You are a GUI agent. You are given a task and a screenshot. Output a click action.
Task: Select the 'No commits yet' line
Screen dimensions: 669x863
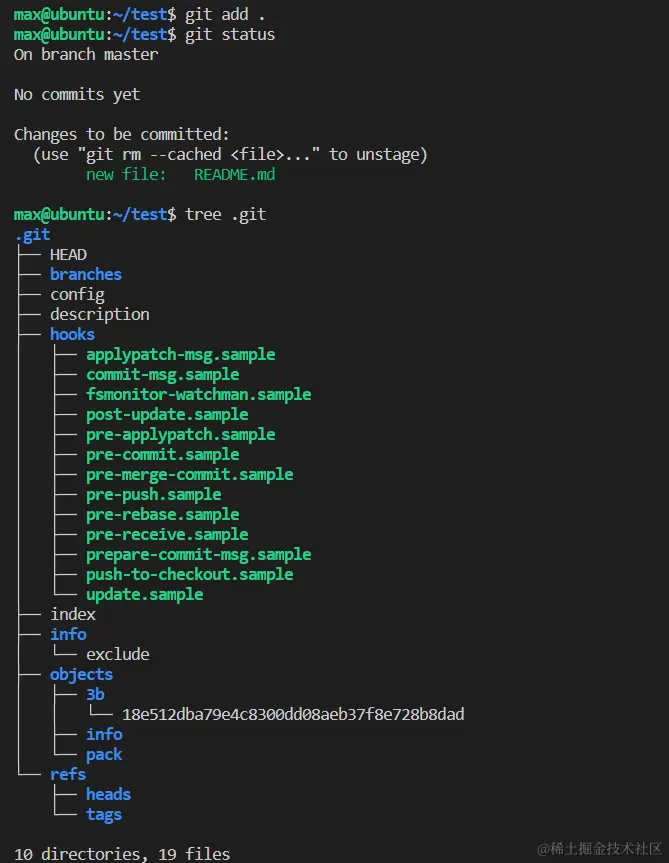click(77, 94)
